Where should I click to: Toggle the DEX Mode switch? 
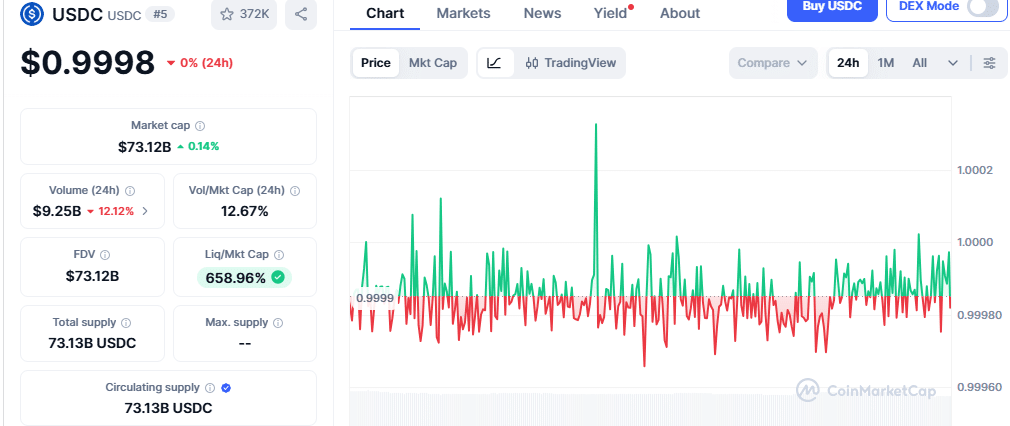coord(984,7)
